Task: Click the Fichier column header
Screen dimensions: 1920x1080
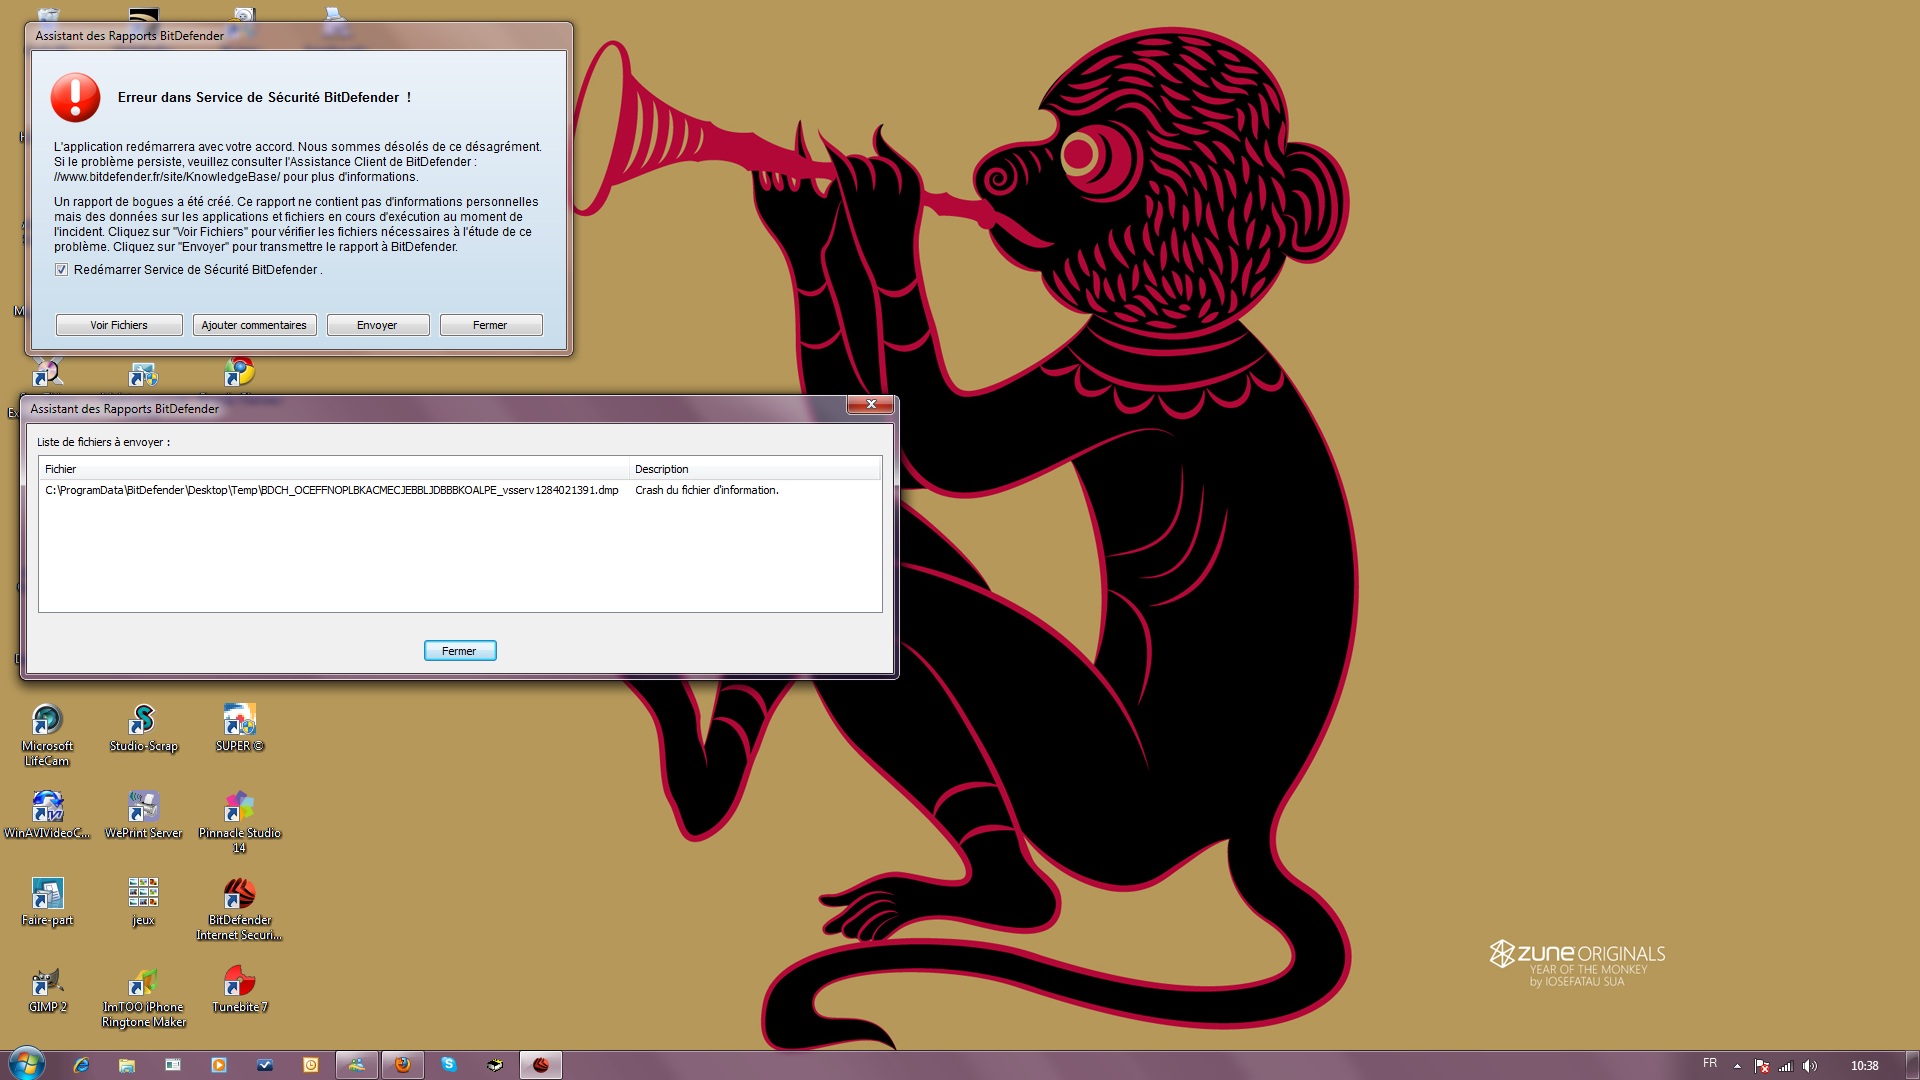Action: pos(334,469)
